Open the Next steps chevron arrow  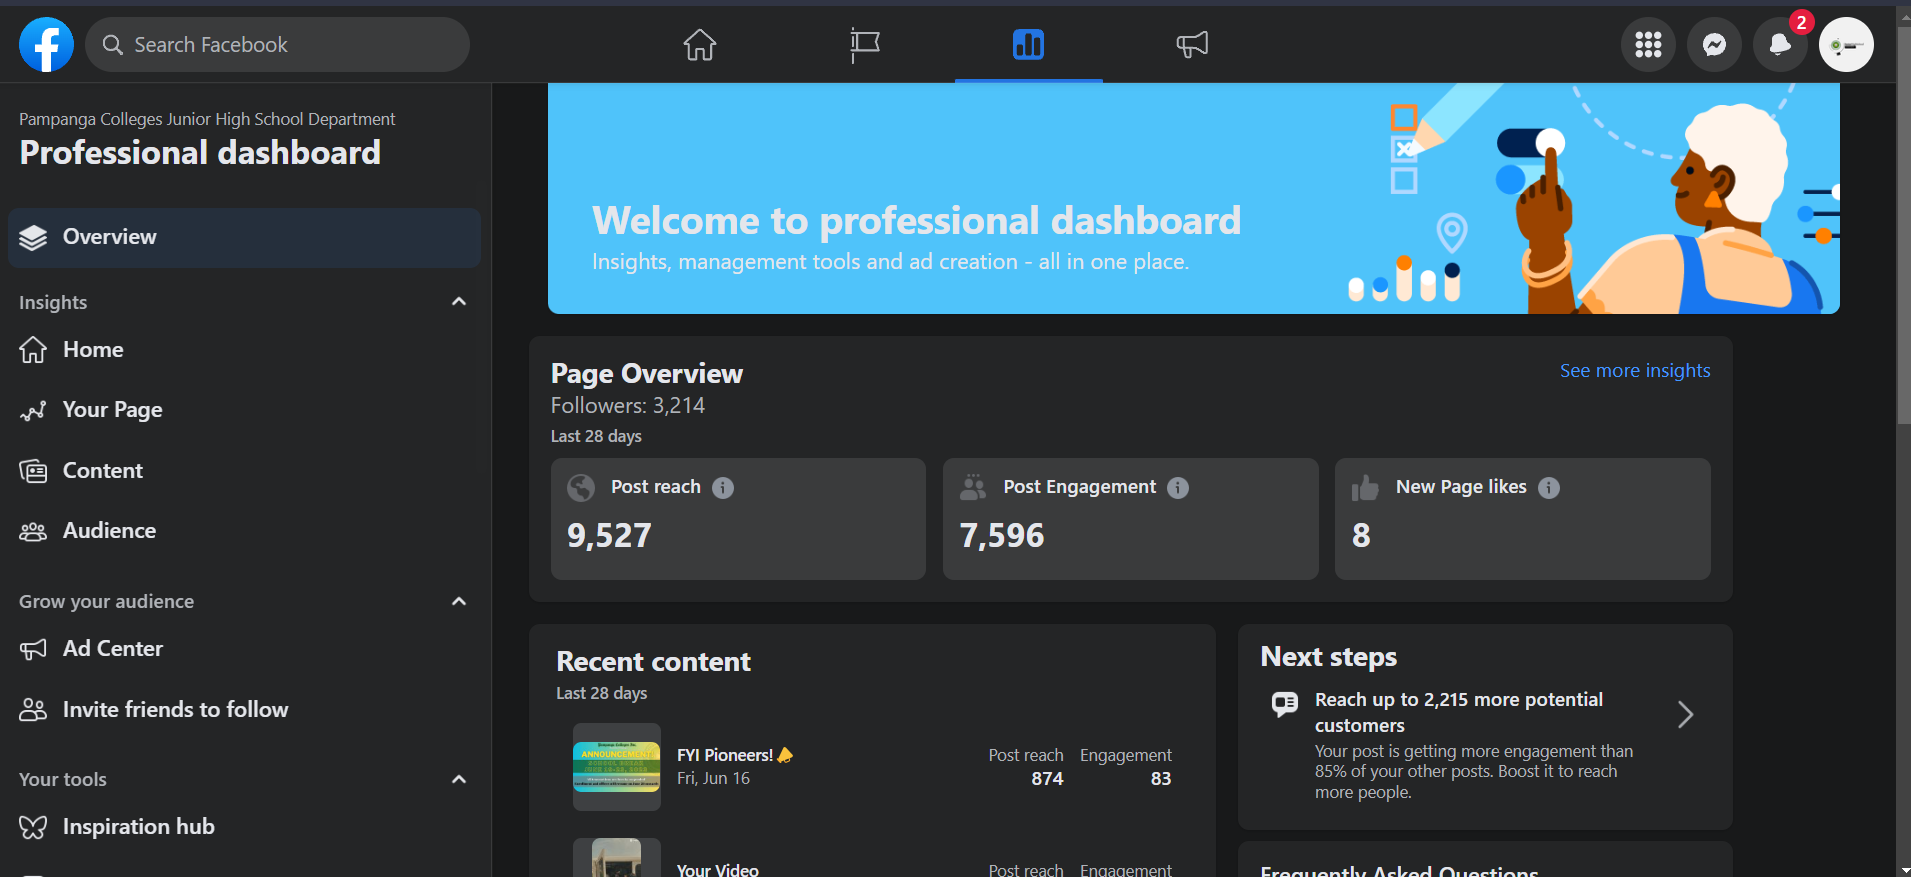(1685, 714)
